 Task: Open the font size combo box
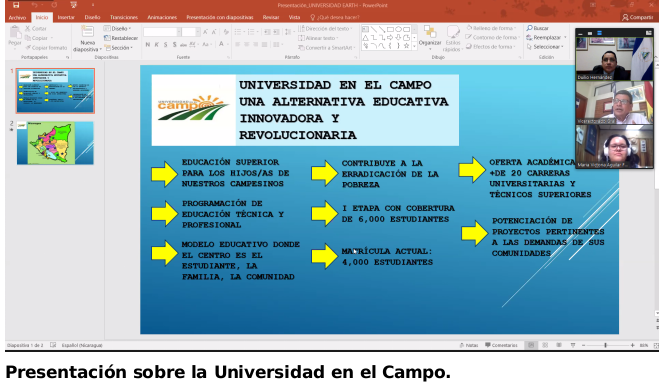tap(190, 32)
